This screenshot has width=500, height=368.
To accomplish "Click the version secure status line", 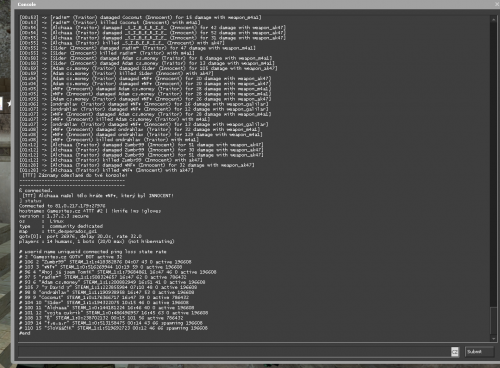I will (54, 216).
